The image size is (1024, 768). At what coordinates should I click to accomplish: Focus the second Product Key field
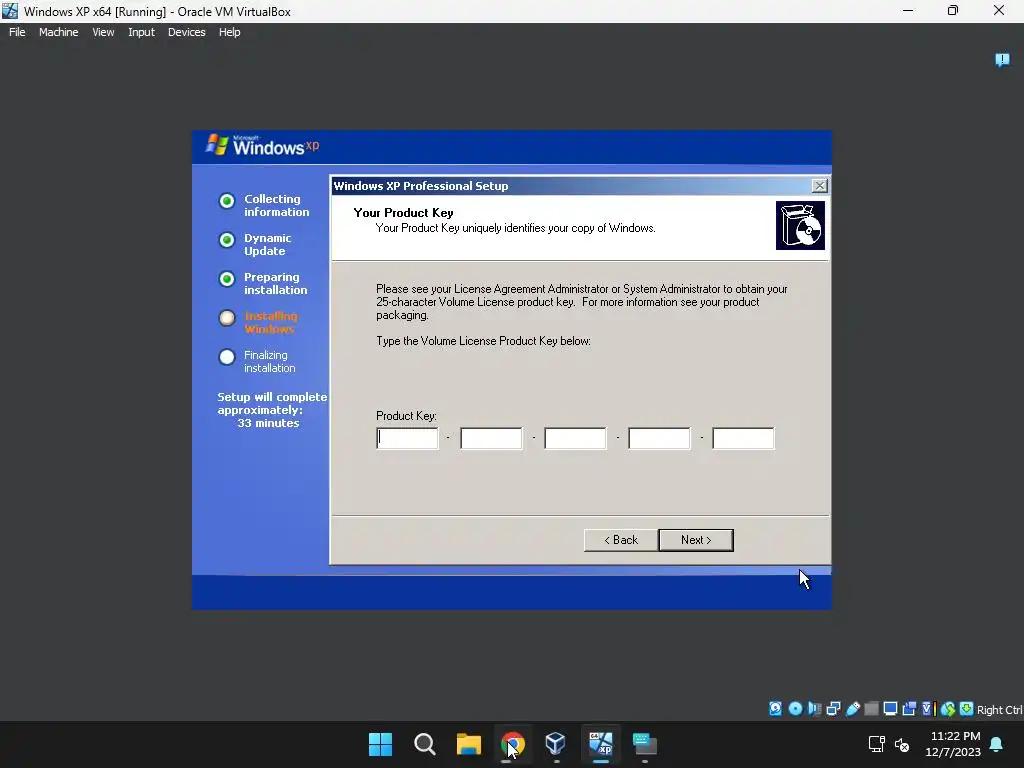click(491, 438)
